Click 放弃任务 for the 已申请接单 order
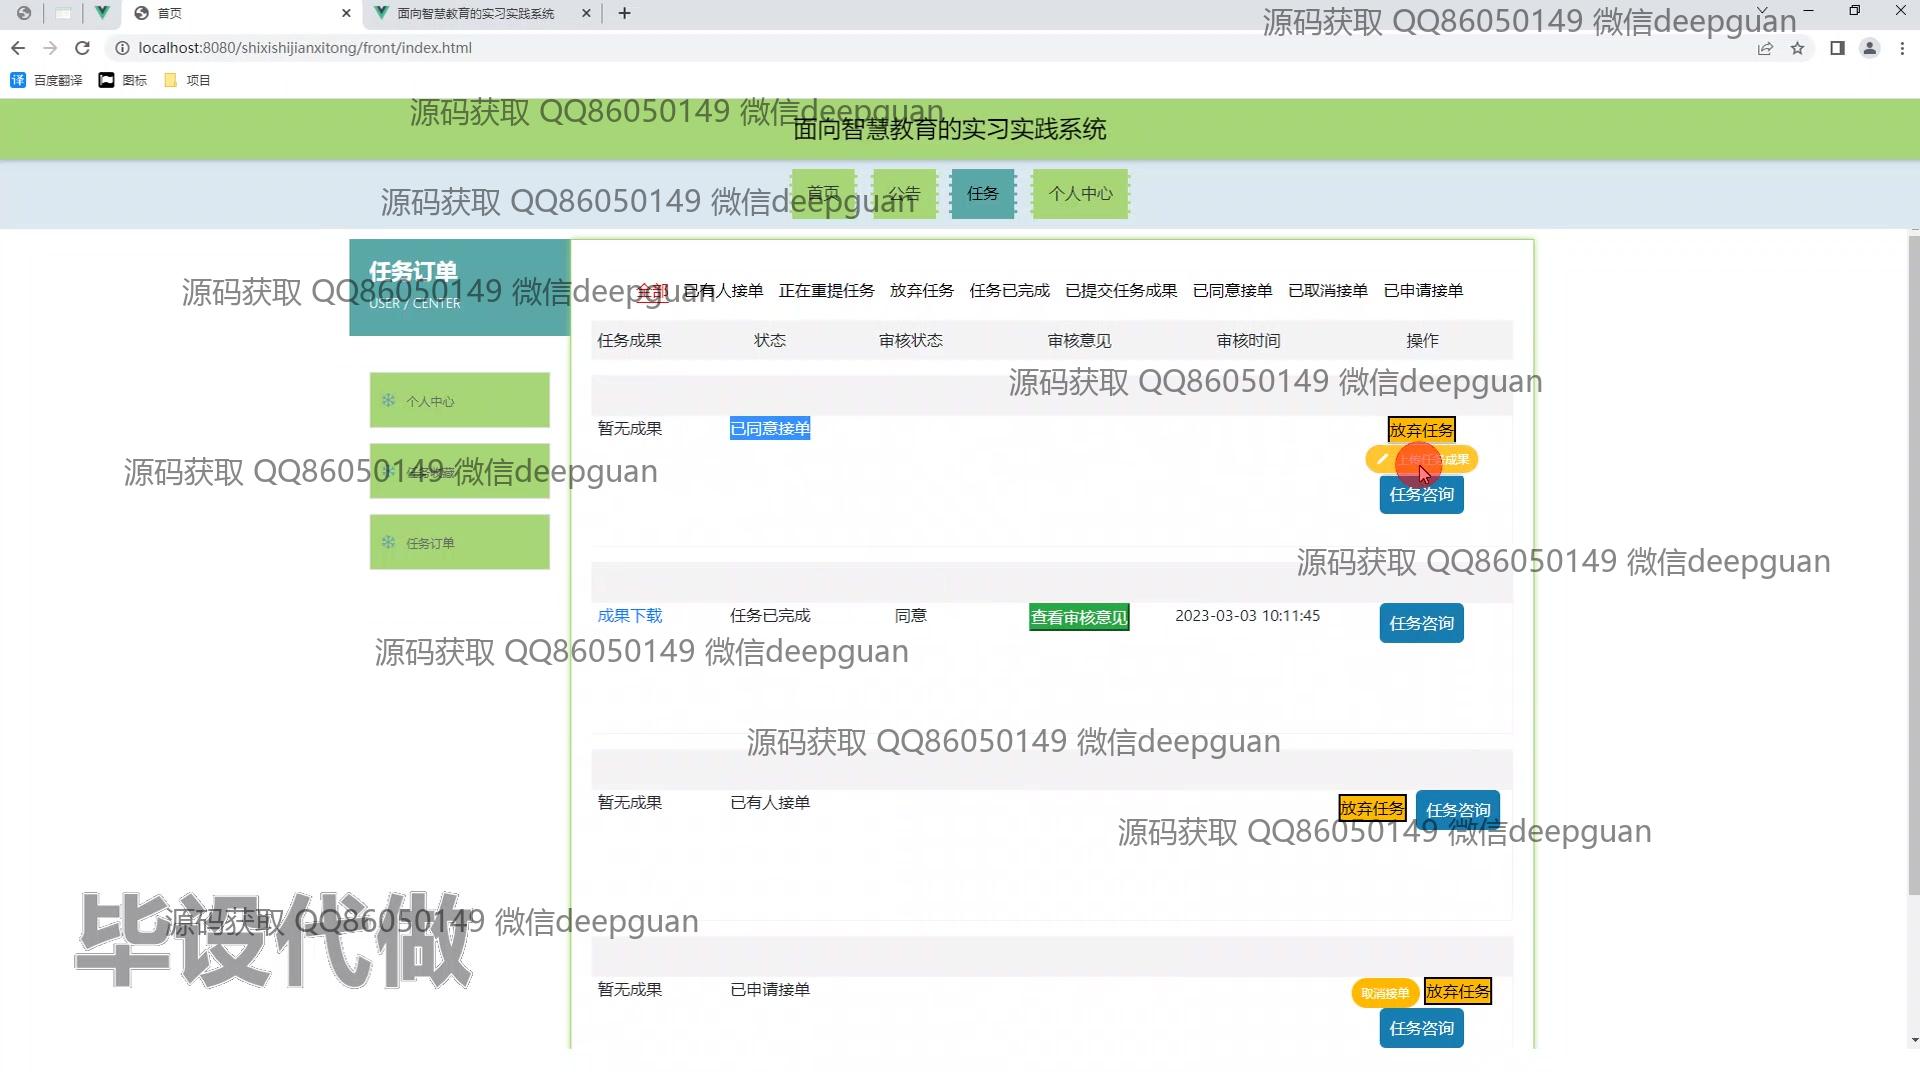Image resolution: width=1920 pixels, height=1072 pixels. tap(1458, 991)
